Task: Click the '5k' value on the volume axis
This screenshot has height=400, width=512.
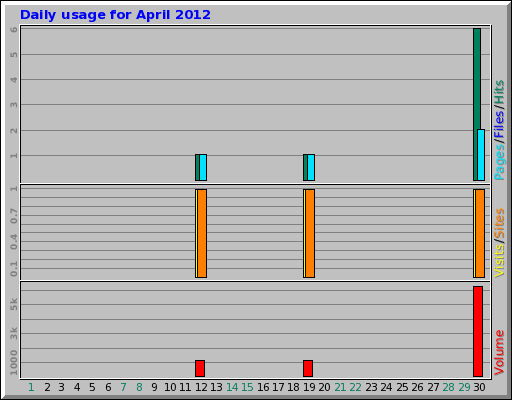Action: (14, 304)
